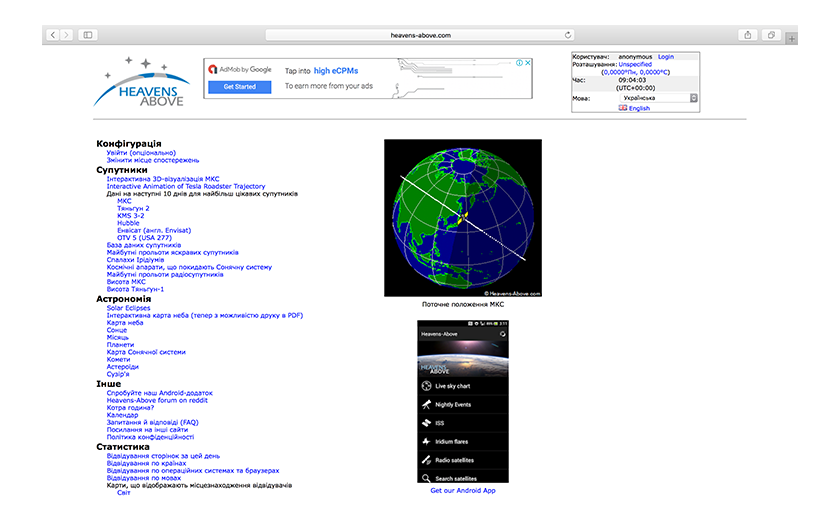Open the Safari share icon
The width and height of the screenshot is (840, 525).
747,35
